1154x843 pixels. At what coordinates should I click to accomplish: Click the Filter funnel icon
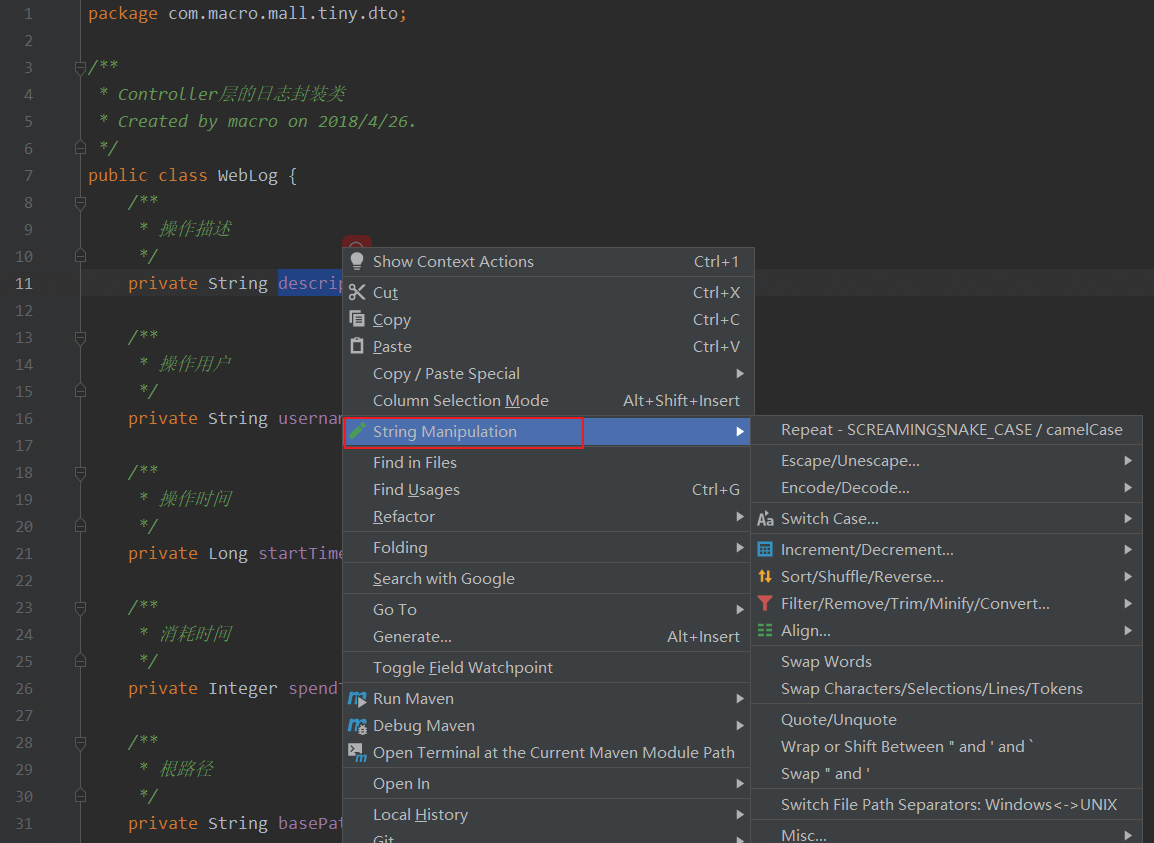pos(765,604)
